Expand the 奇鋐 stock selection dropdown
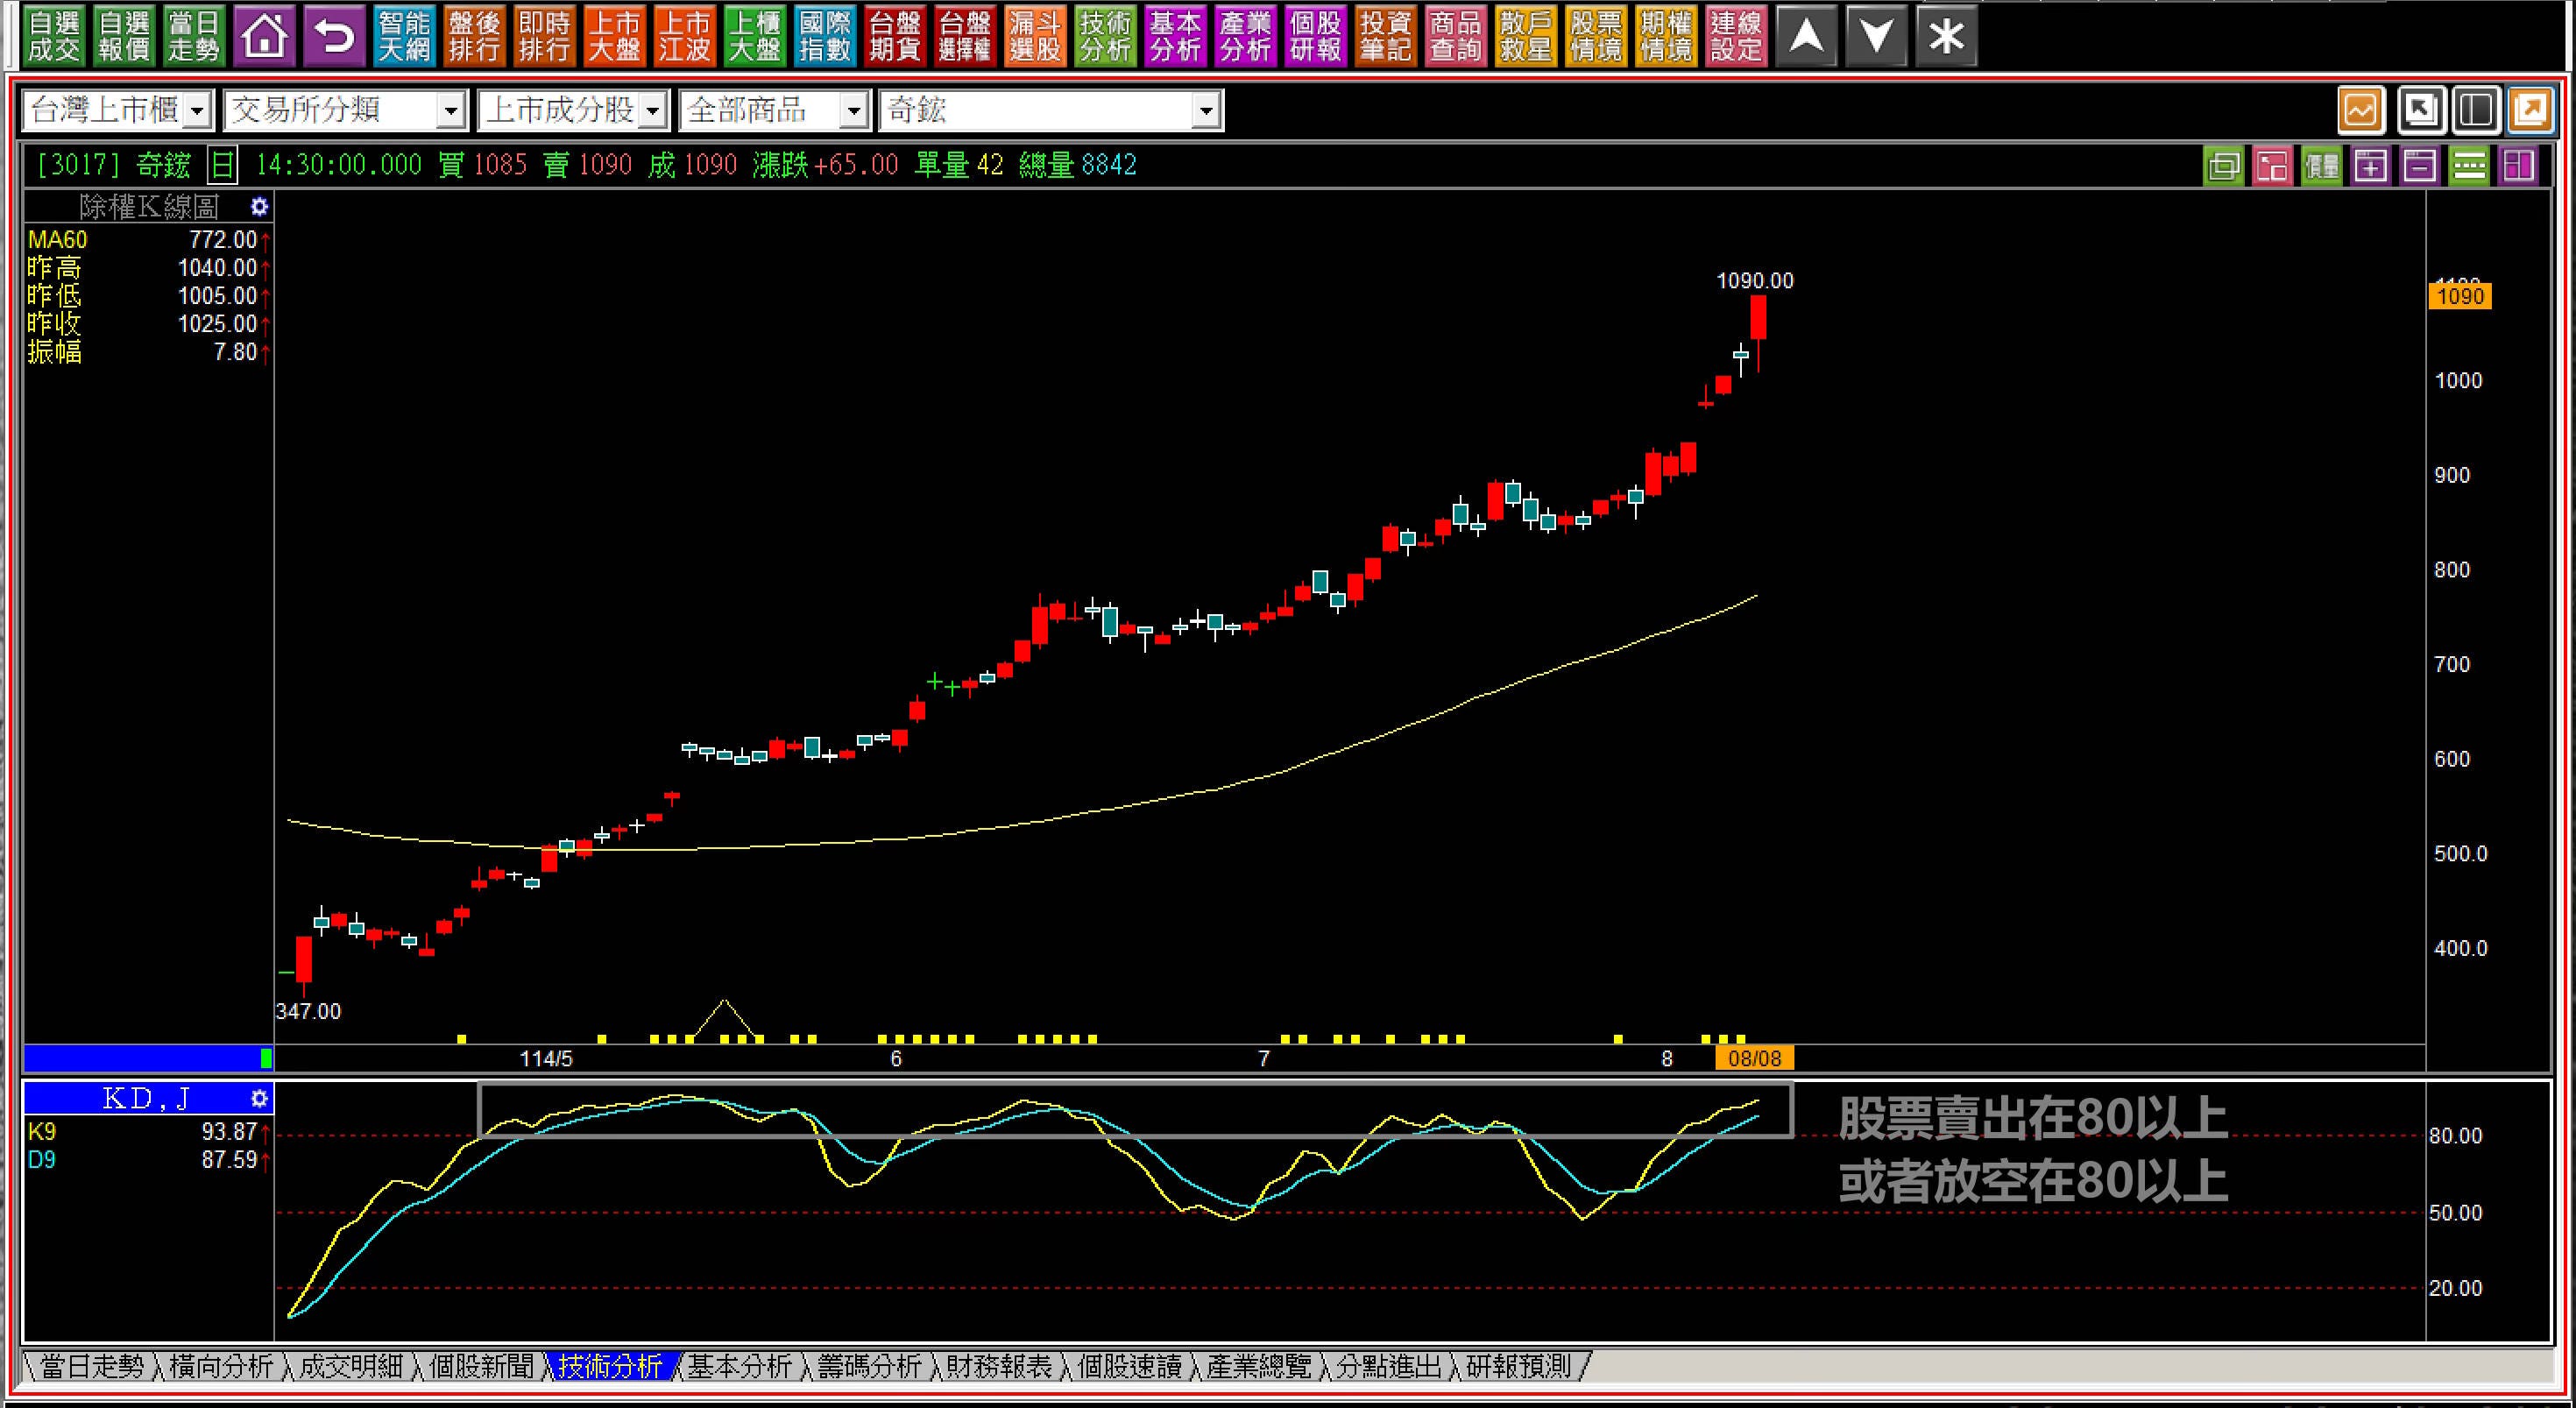The height and width of the screenshot is (1408, 2576). click(x=1206, y=110)
